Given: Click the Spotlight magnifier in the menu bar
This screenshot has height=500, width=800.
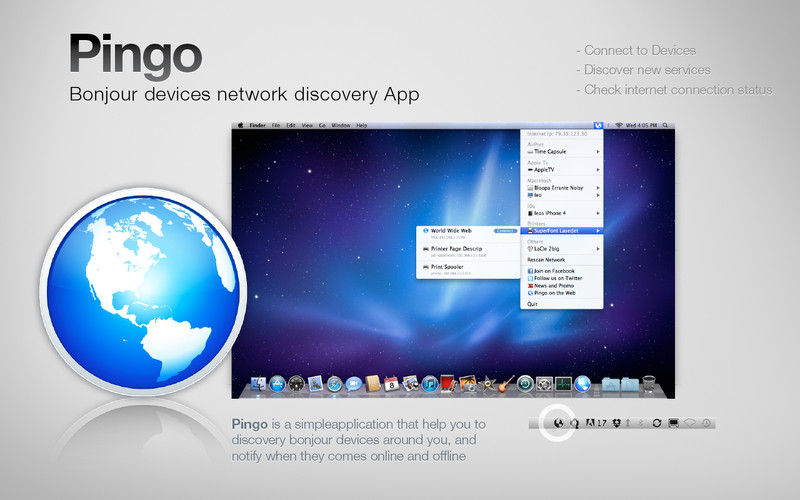Looking at the screenshot, I should click(665, 125).
